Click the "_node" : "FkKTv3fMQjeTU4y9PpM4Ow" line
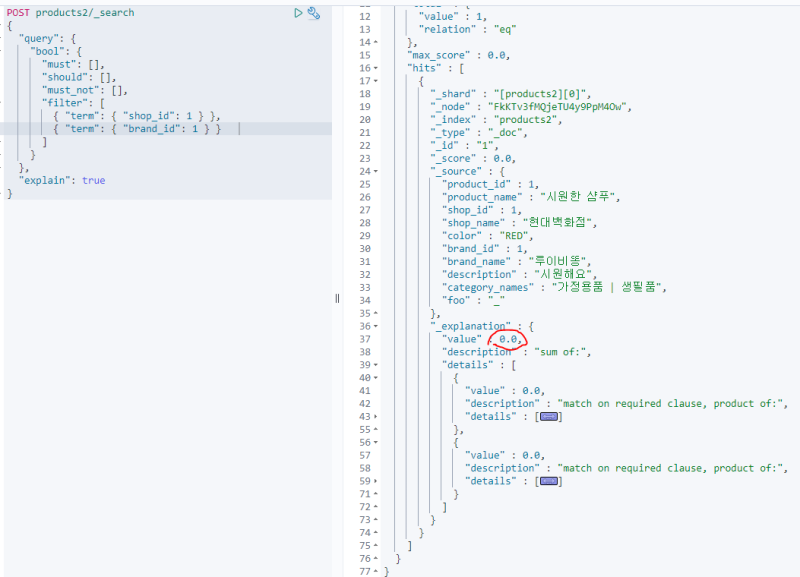 pyautogui.click(x=531, y=107)
